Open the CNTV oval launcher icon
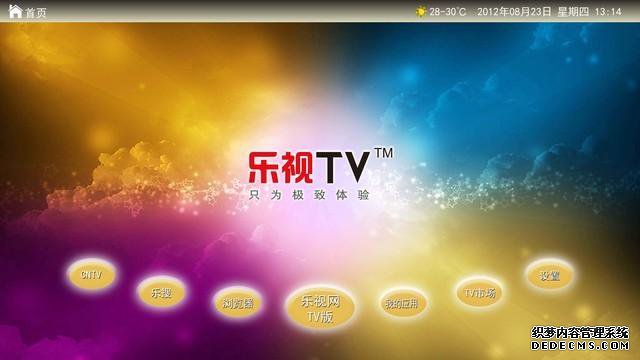Image resolution: width=640 pixels, height=360 pixels. (91, 274)
